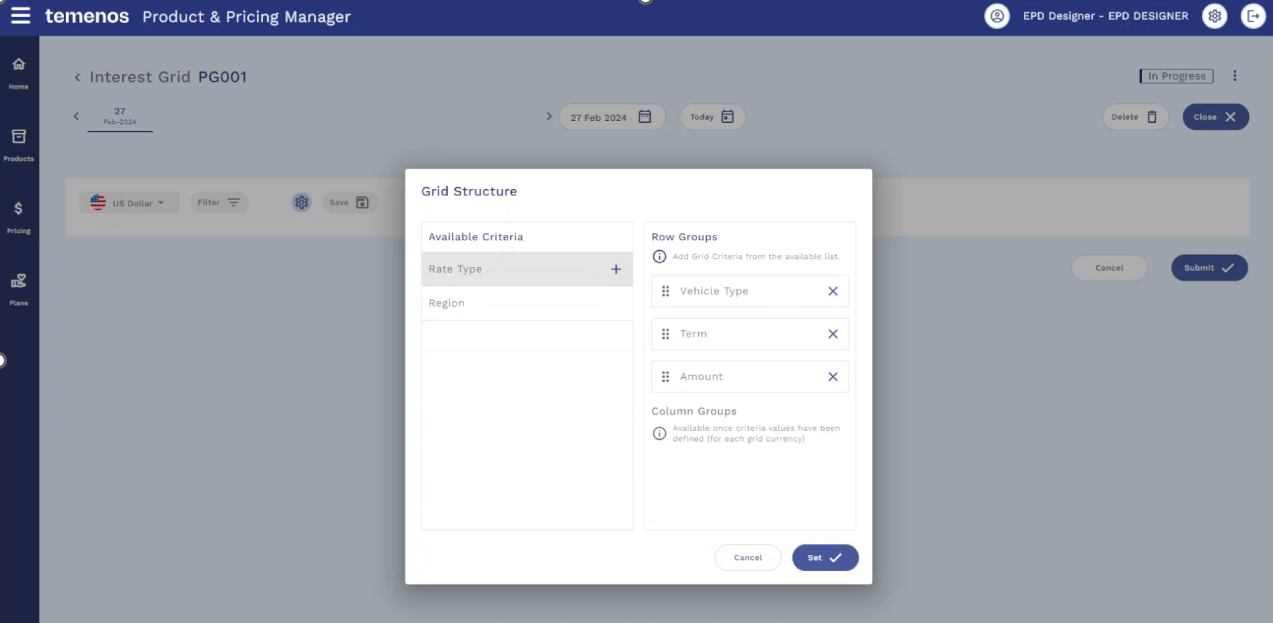This screenshot has height=623, width=1273.
Task: Click the logout icon in header
Action: click(x=1253, y=16)
